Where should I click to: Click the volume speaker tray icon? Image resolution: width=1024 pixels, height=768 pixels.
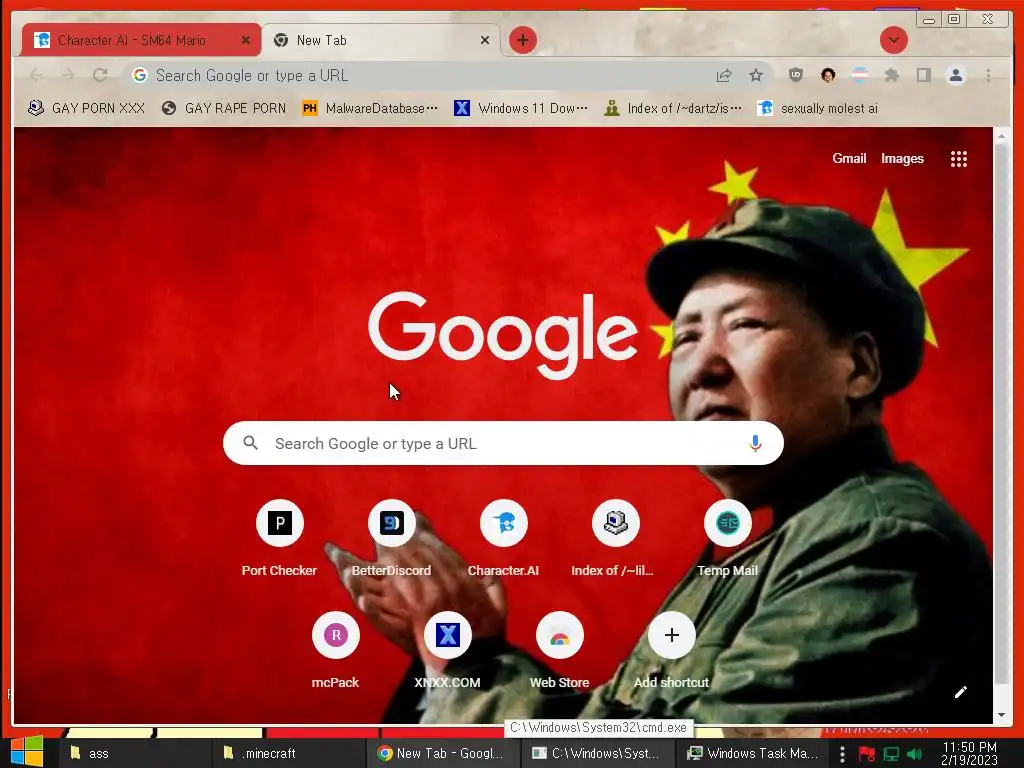coord(914,754)
